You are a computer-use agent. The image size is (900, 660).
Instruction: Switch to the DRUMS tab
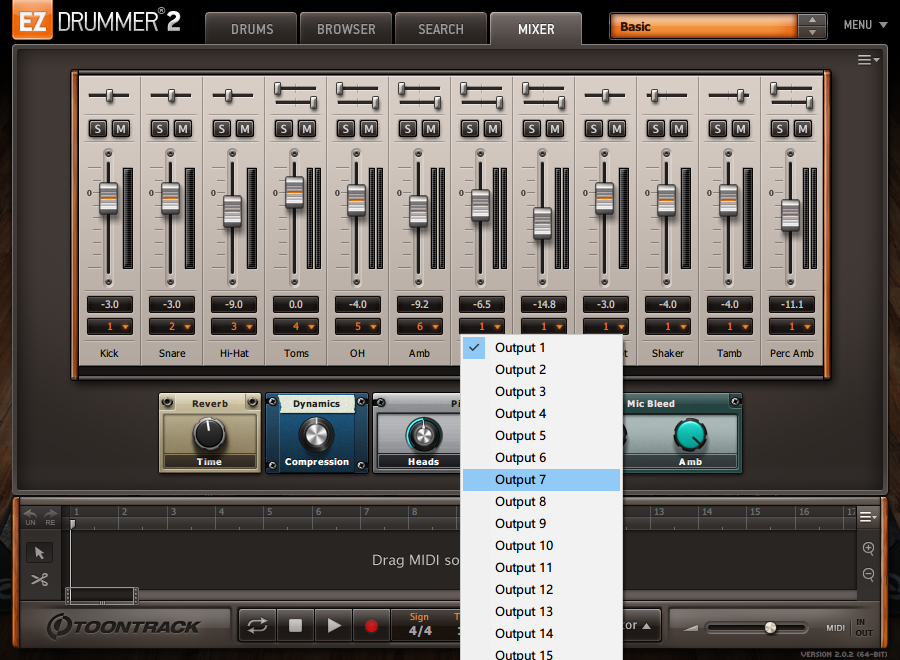252,29
